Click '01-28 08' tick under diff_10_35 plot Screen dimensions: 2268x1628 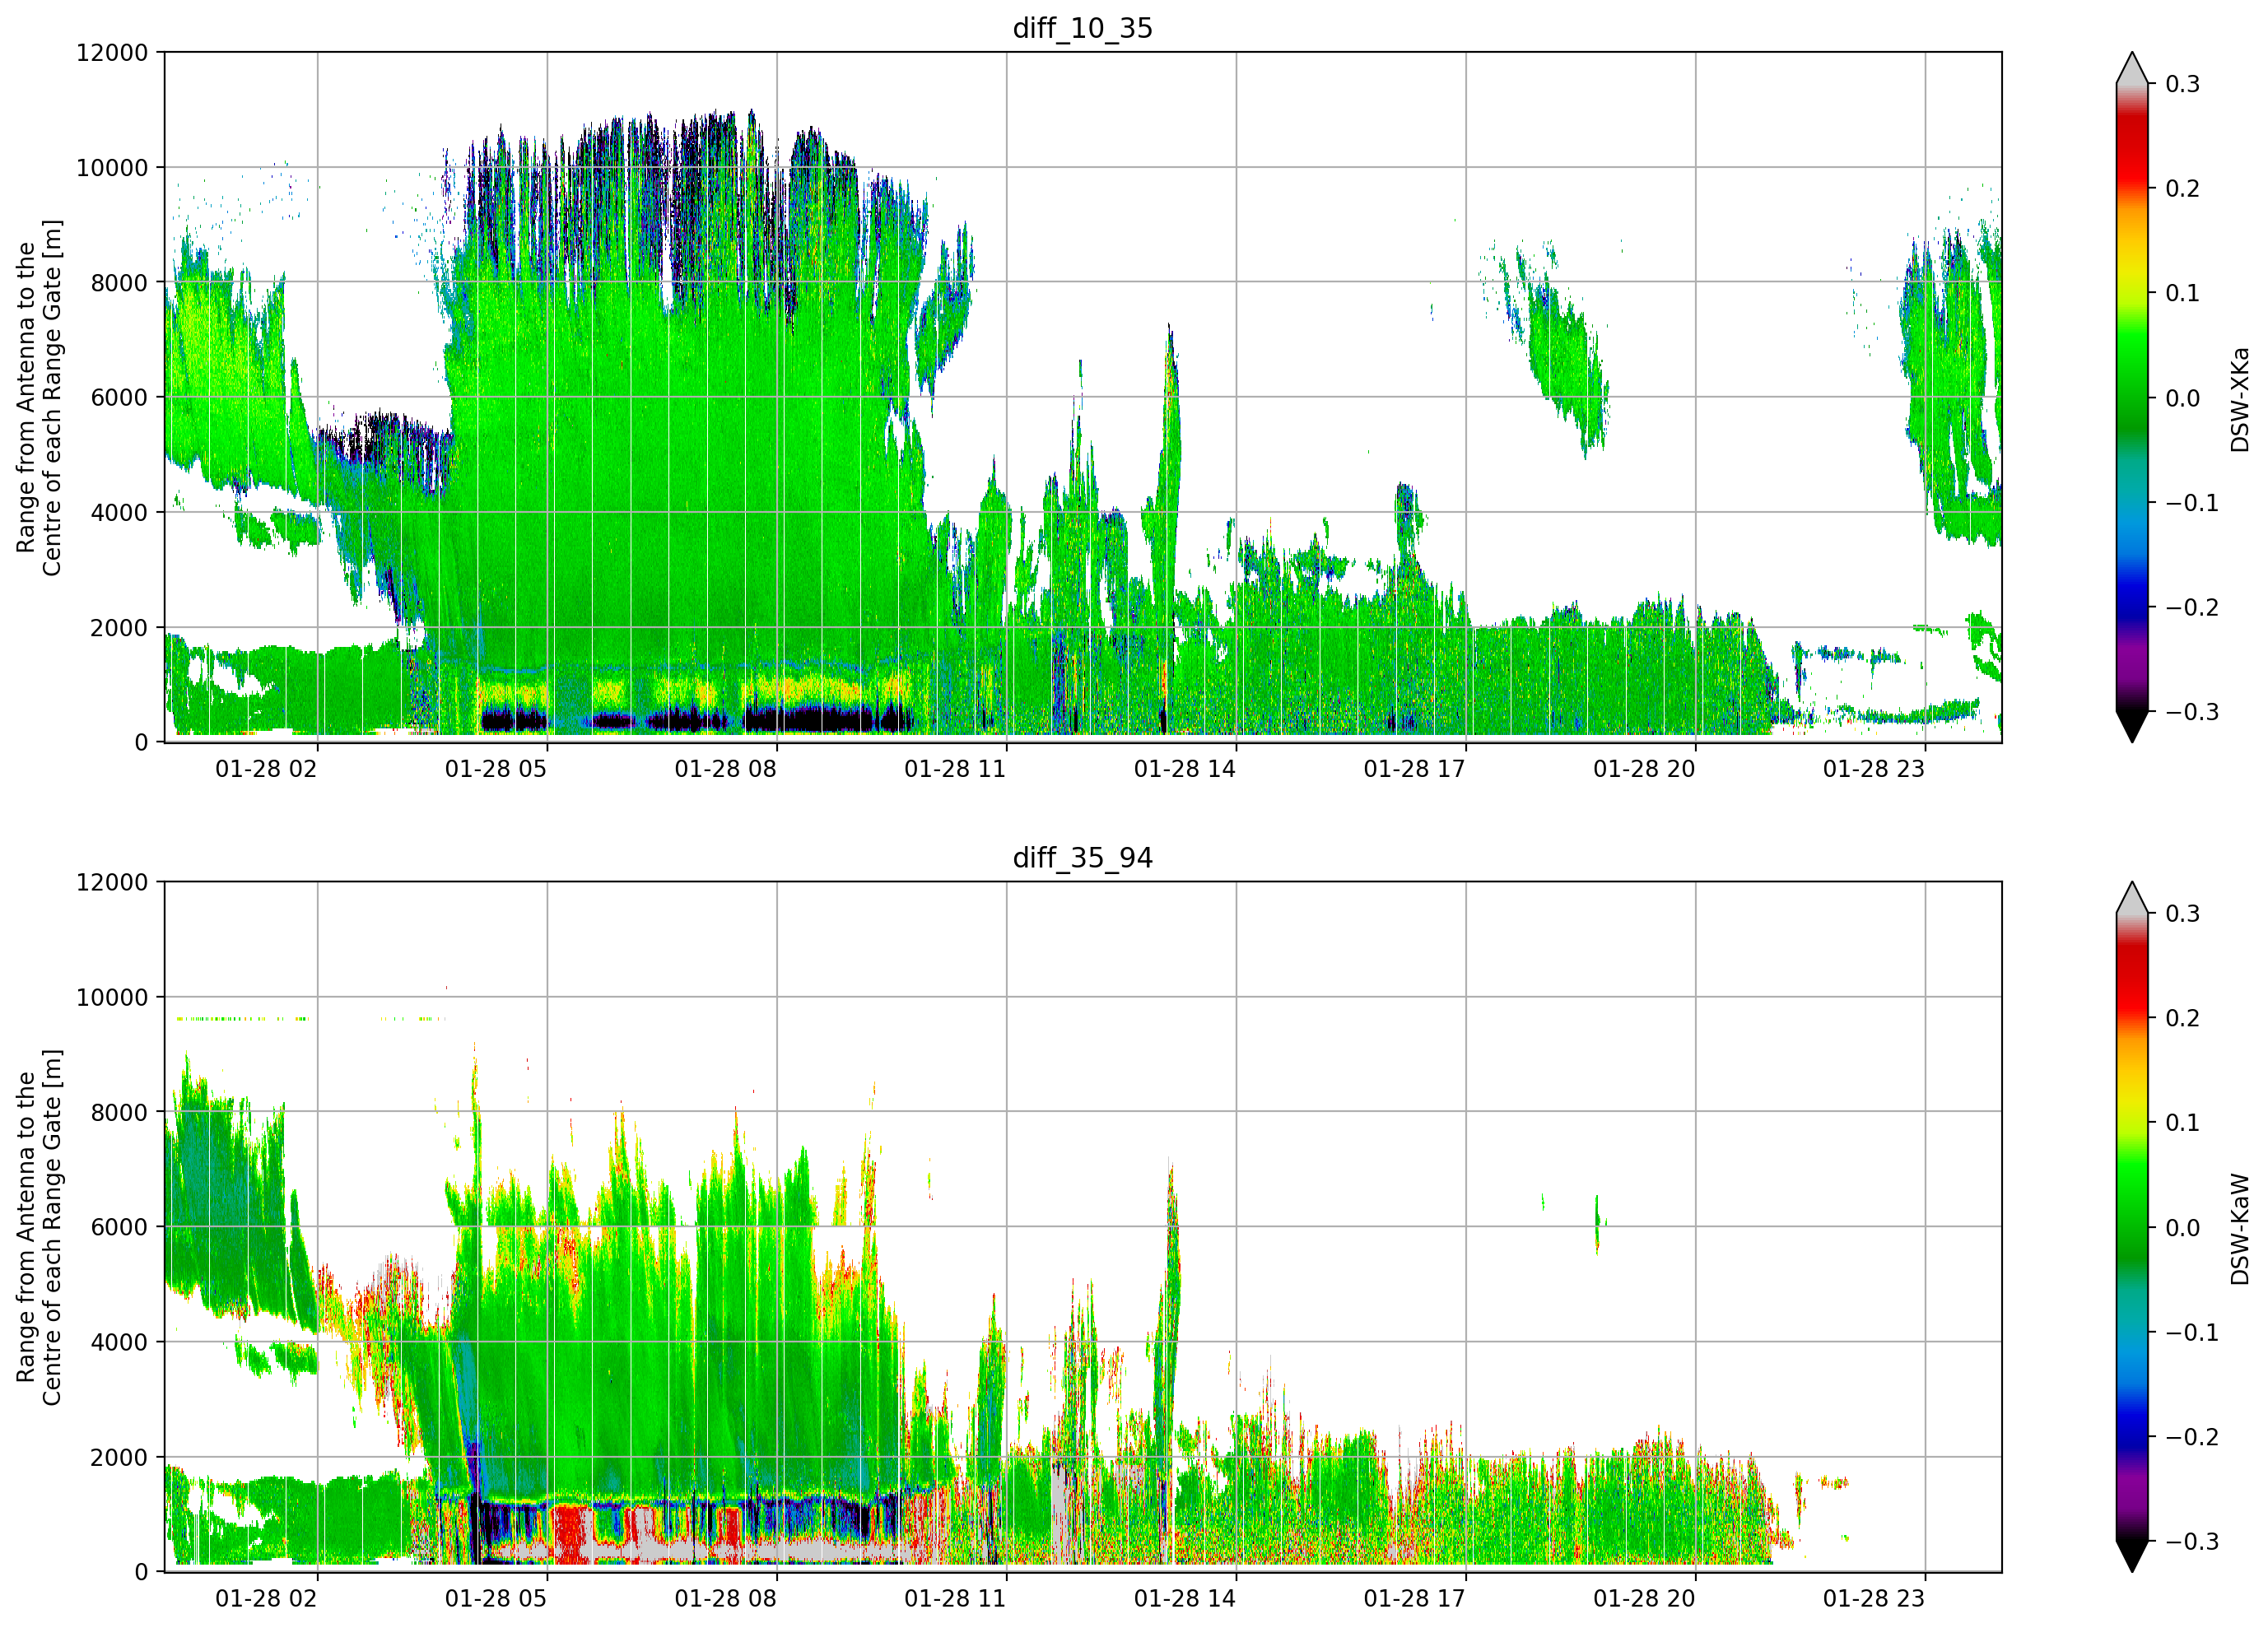pos(725,769)
